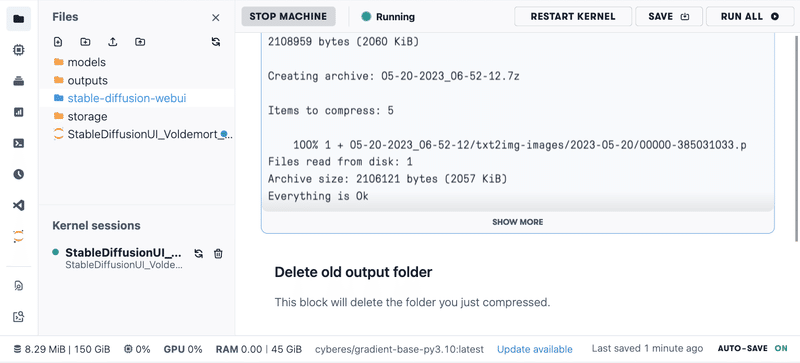Viewport: 800px width, 363px height.
Task: Open the Machine chip icon in sidebar
Action: click(19, 50)
